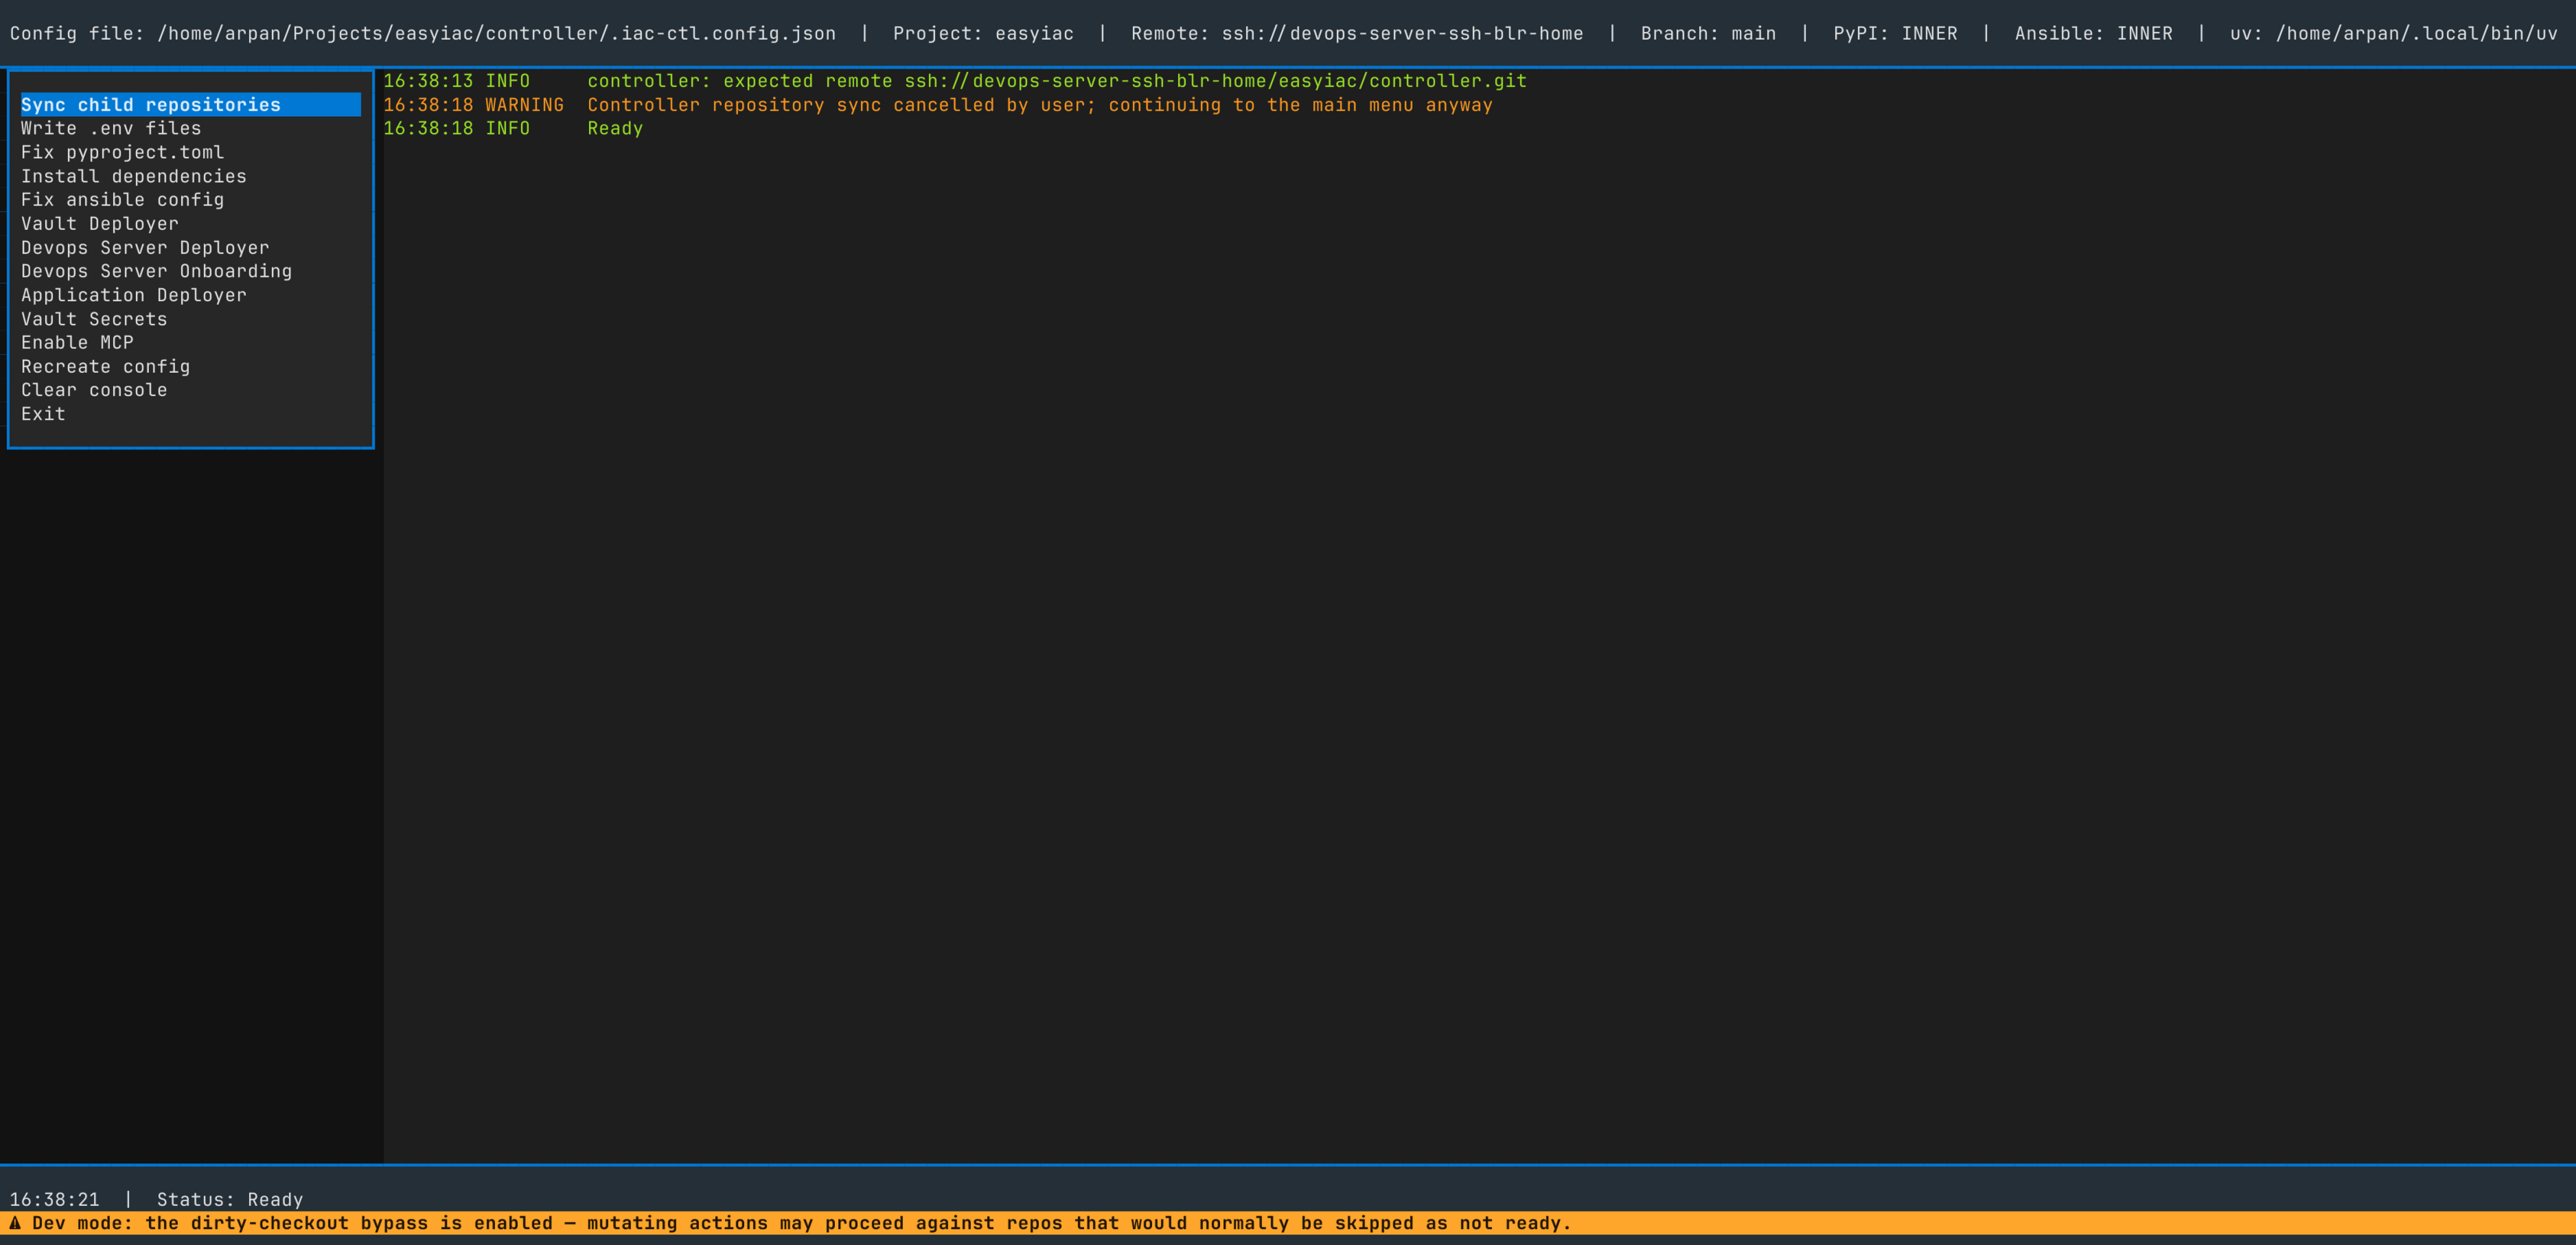Run Install dependencies menu item

click(x=190, y=176)
